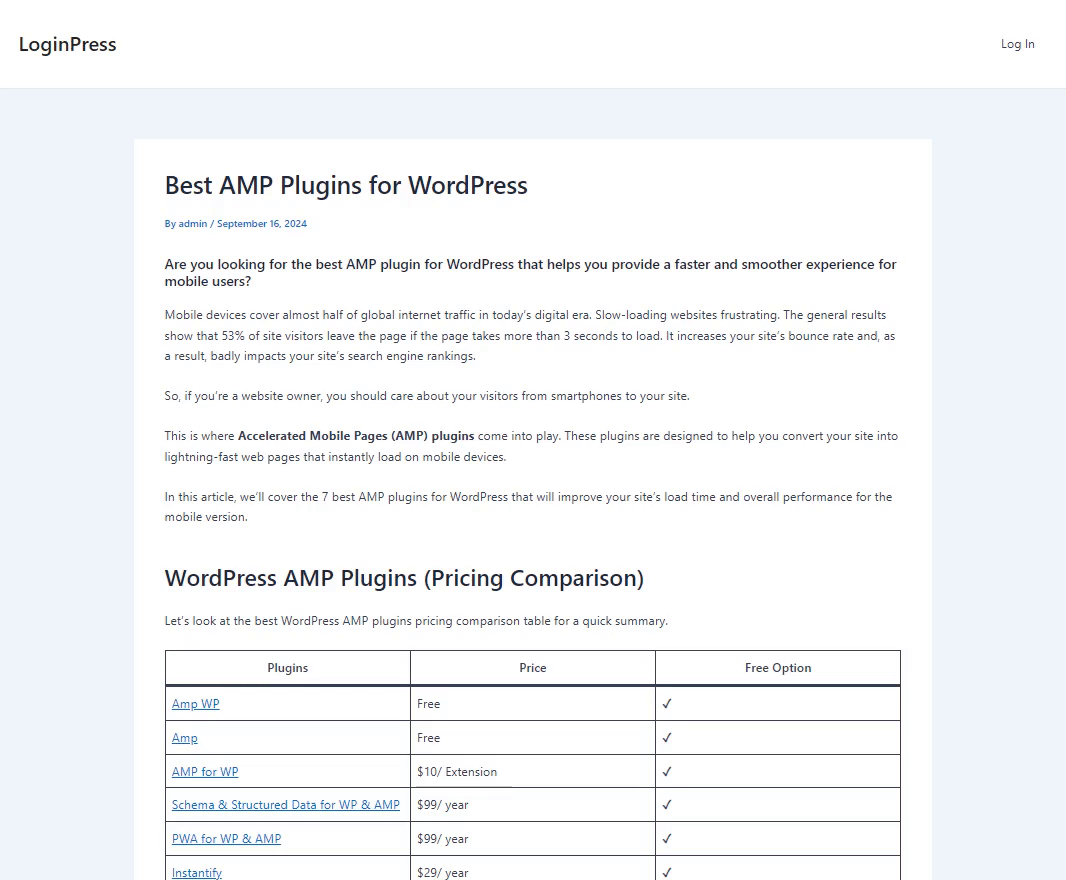Viewport: 1066px width, 880px height.
Task: Click the paragraph starting "In this article, we'll cover"
Action: (528, 507)
